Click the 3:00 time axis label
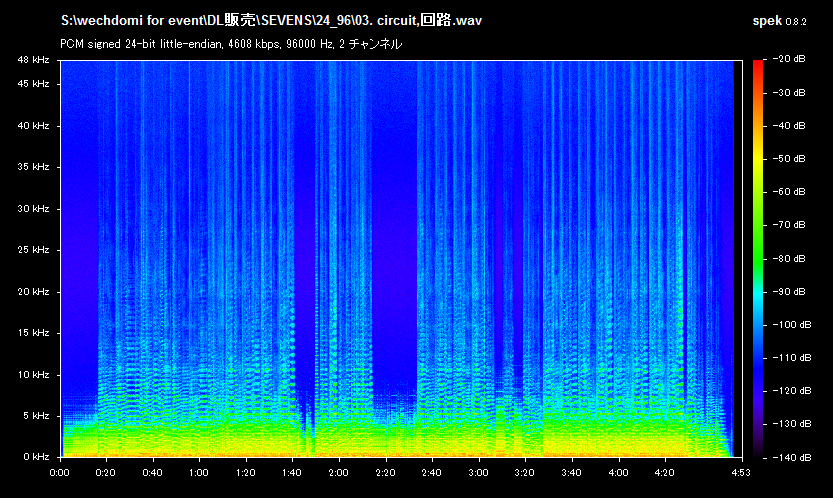 (478, 472)
